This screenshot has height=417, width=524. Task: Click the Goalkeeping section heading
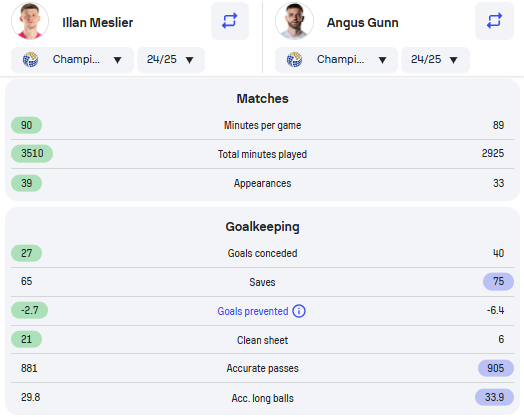click(x=262, y=227)
